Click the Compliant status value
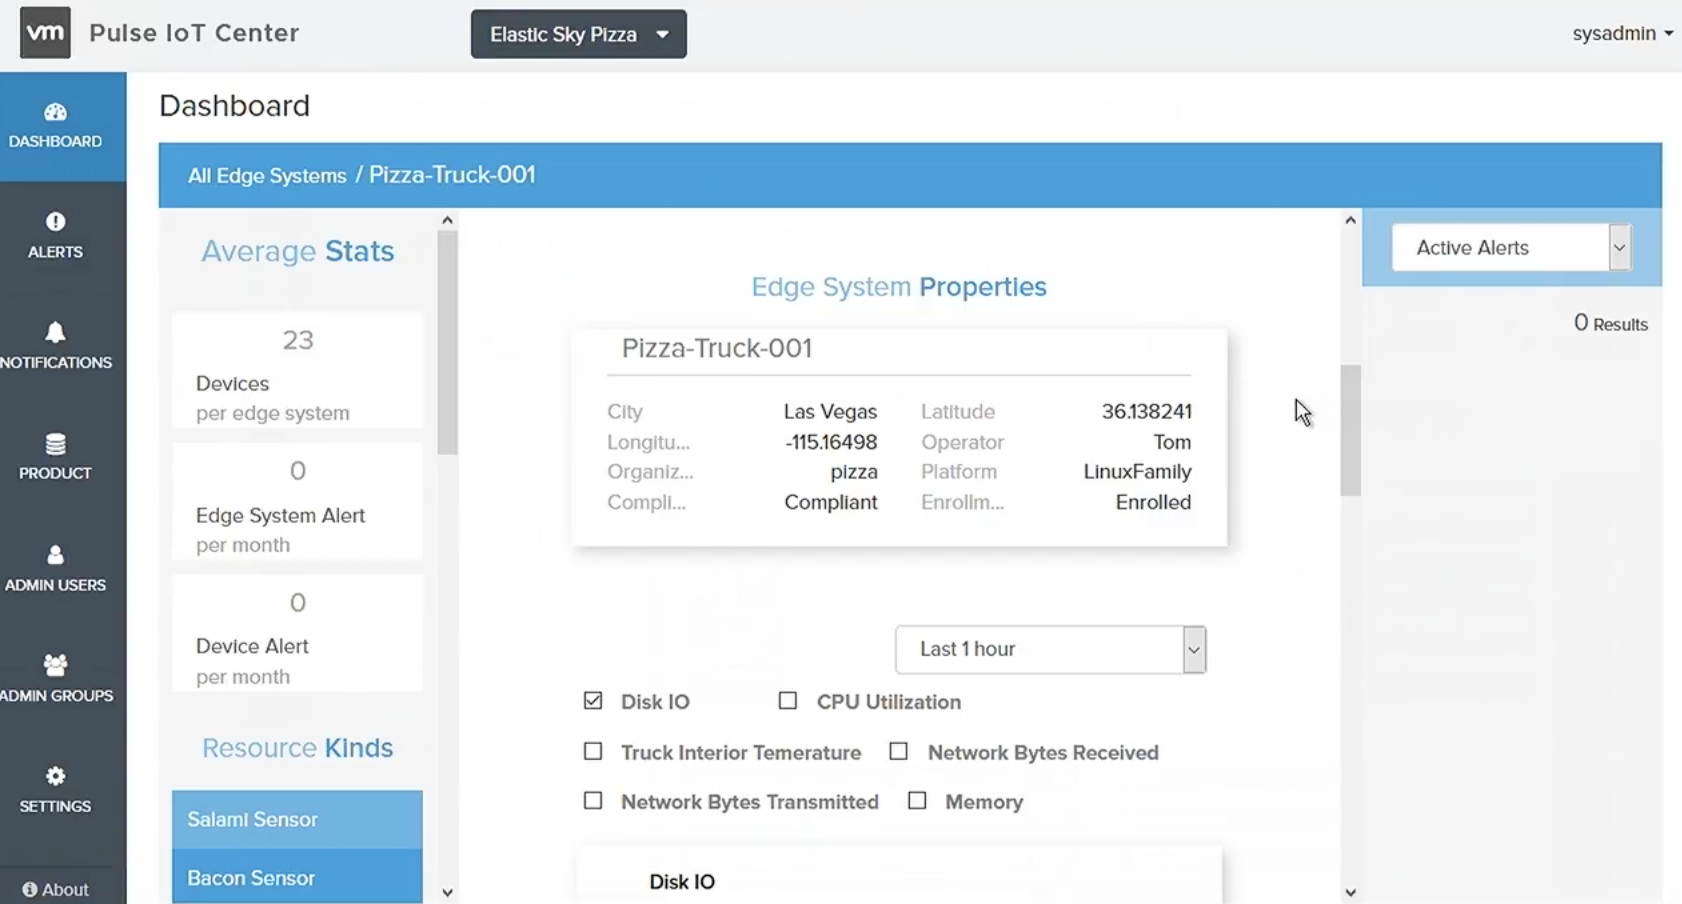The image size is (1682, 904). (x=830, y=502)
